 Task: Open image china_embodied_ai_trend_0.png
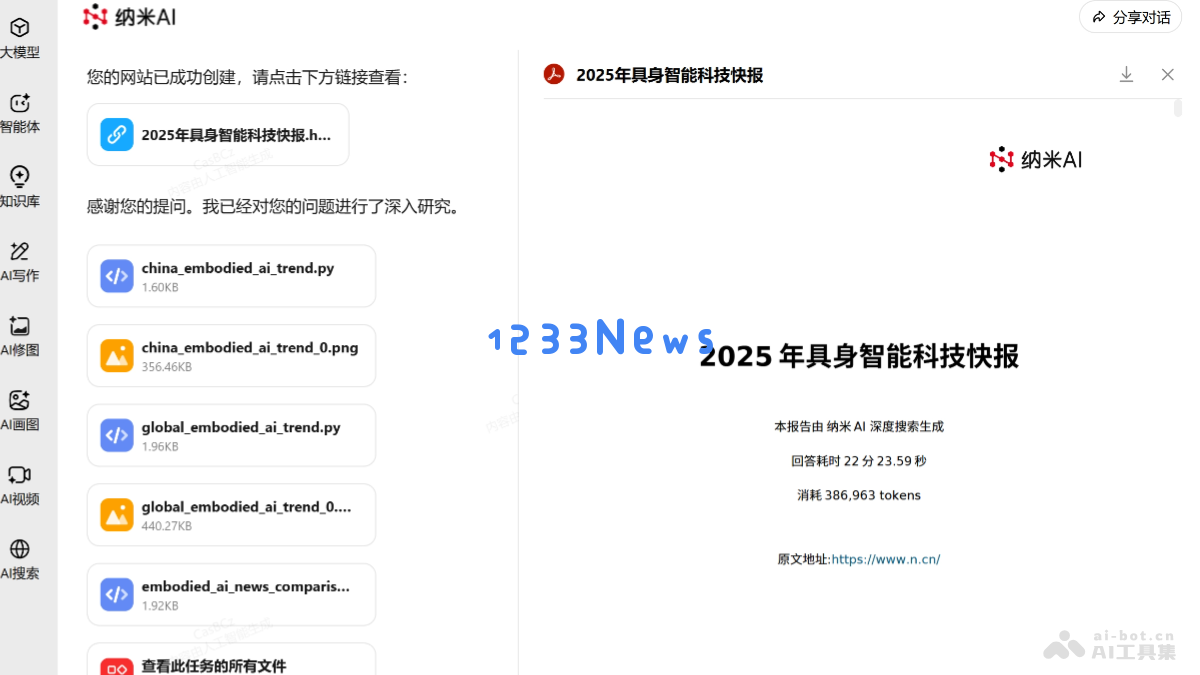tap(231, 356)
